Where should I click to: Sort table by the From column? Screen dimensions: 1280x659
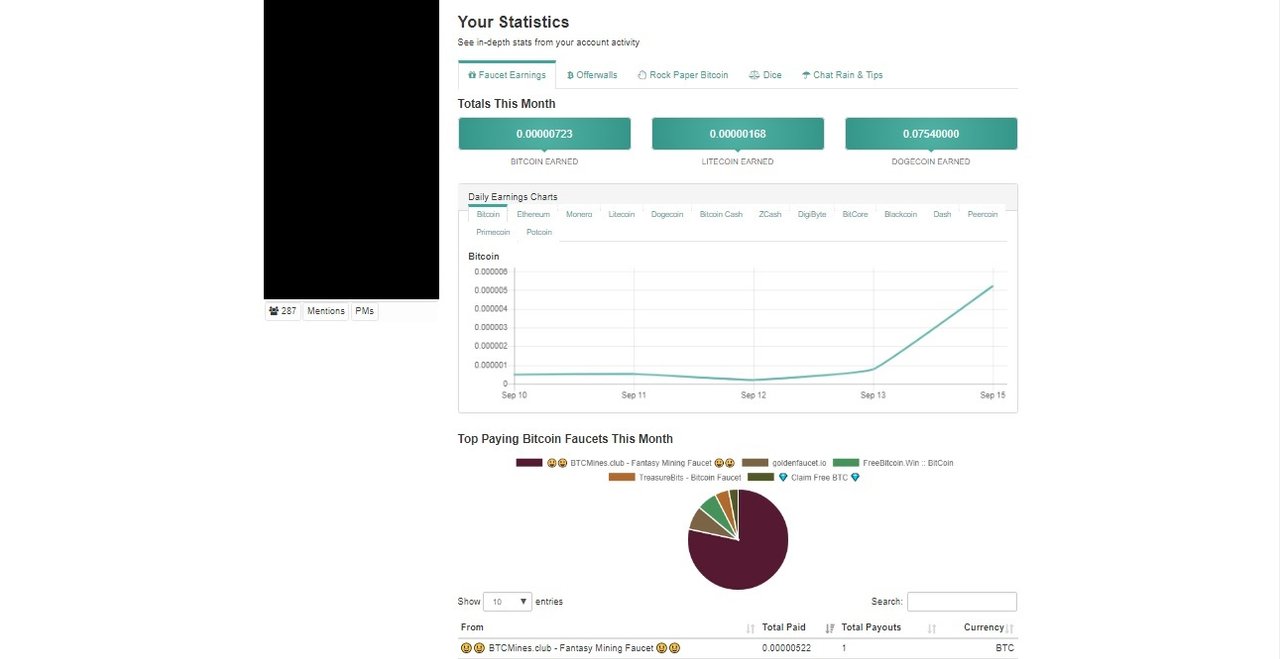point(607,628)
